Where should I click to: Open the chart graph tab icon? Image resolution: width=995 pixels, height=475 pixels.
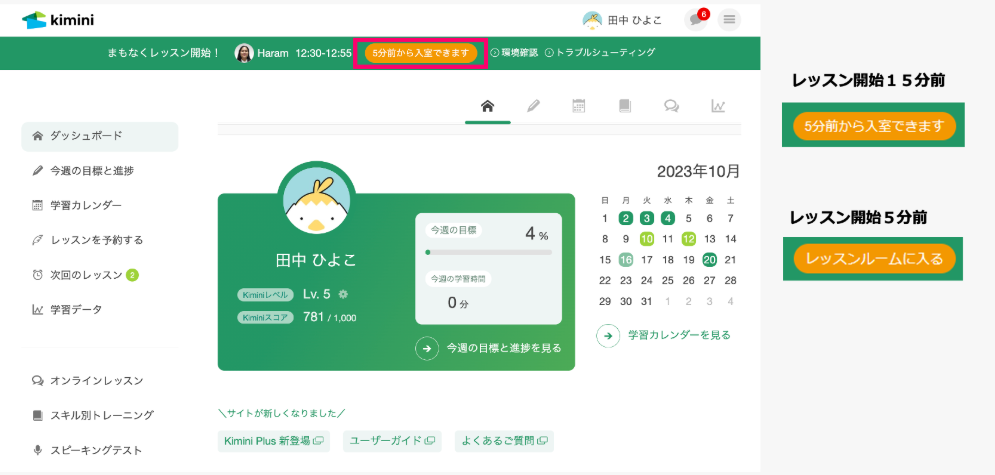click(718, 106)
